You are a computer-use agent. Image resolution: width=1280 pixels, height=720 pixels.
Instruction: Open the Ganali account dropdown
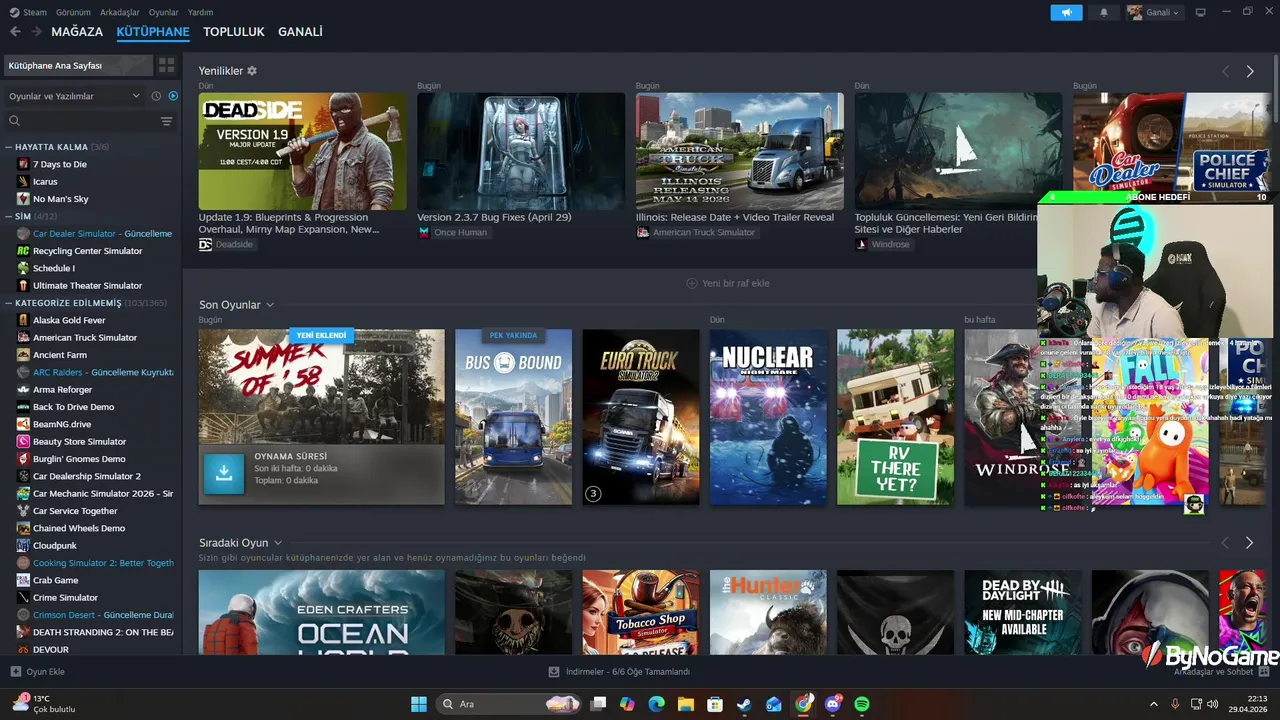click(x=1154, y=12)
